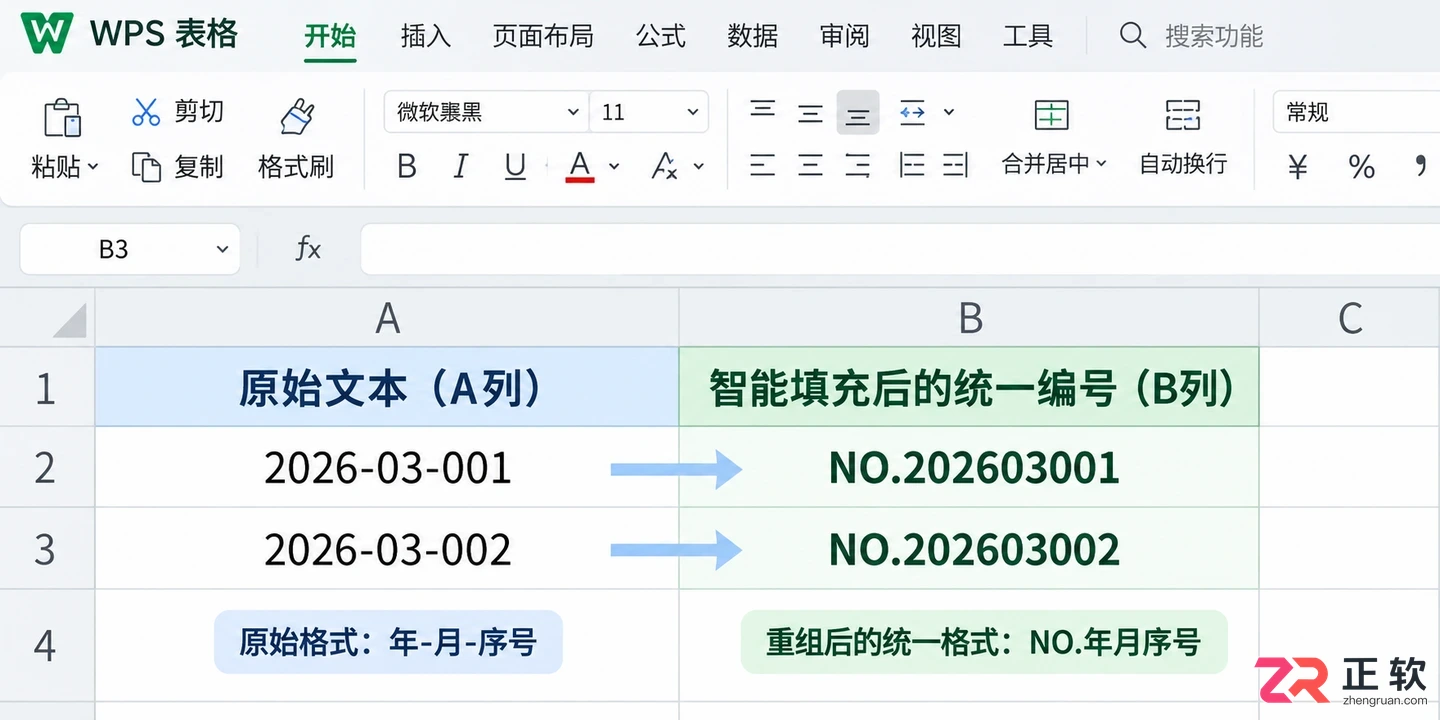Select cell containing NO.202603002

tap(969, 549)
